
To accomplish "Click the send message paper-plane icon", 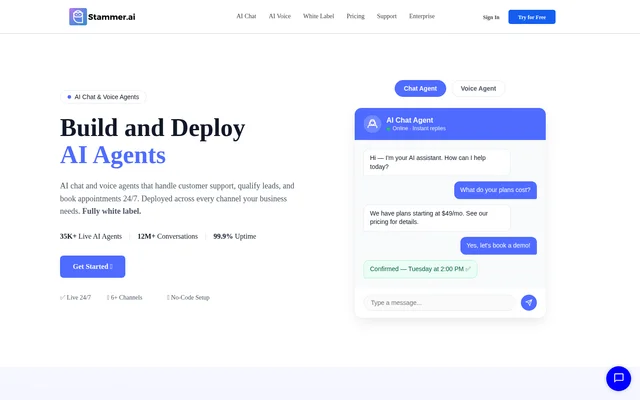I will [529, 302].
